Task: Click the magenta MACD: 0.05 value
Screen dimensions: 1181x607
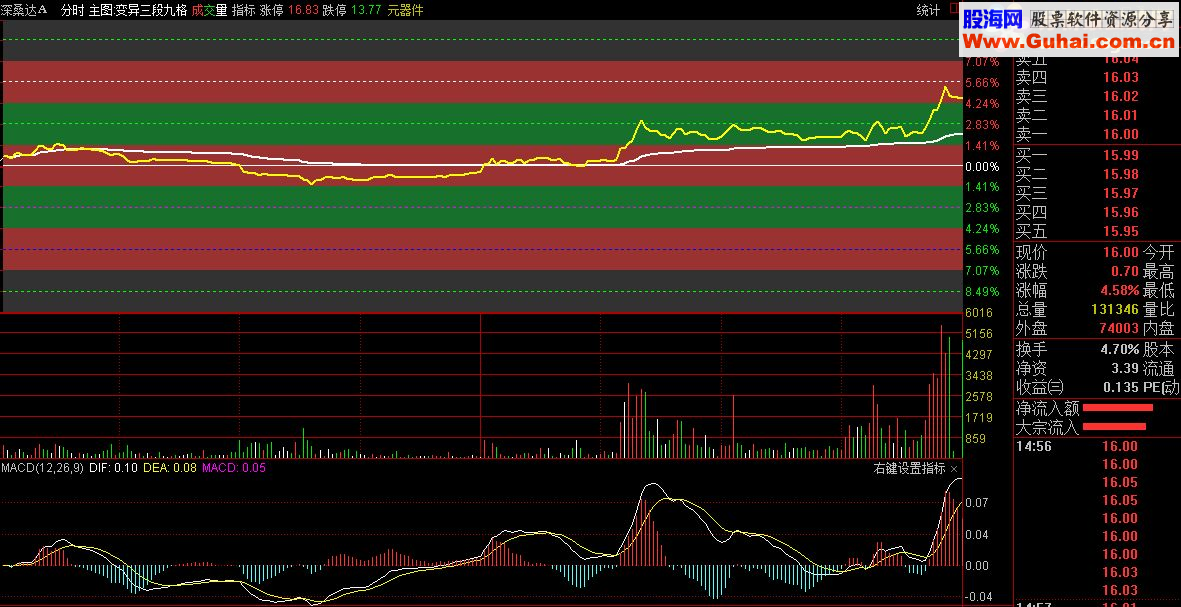Action: [233, 468]
